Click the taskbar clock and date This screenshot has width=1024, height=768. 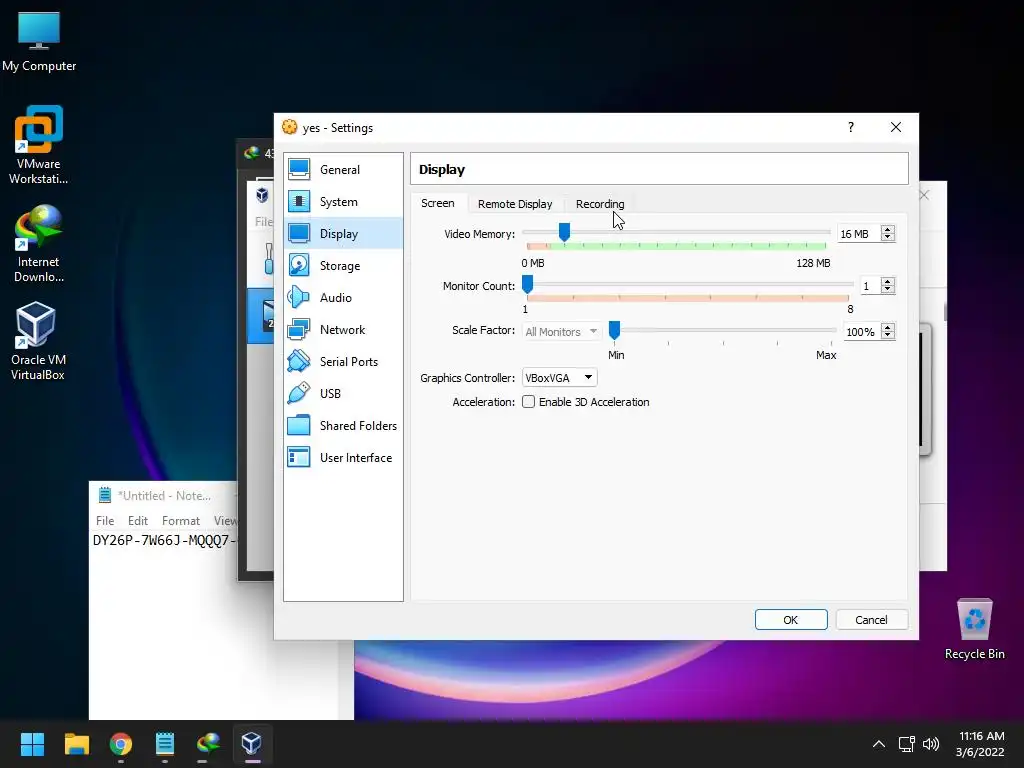[980, 744]
